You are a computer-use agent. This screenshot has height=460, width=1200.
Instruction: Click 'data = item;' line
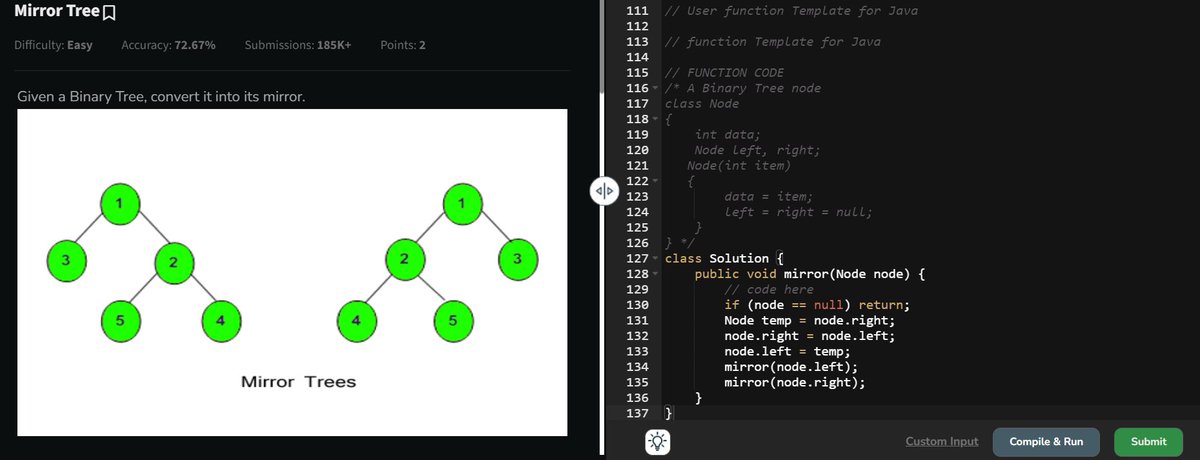tap(768, 197)
